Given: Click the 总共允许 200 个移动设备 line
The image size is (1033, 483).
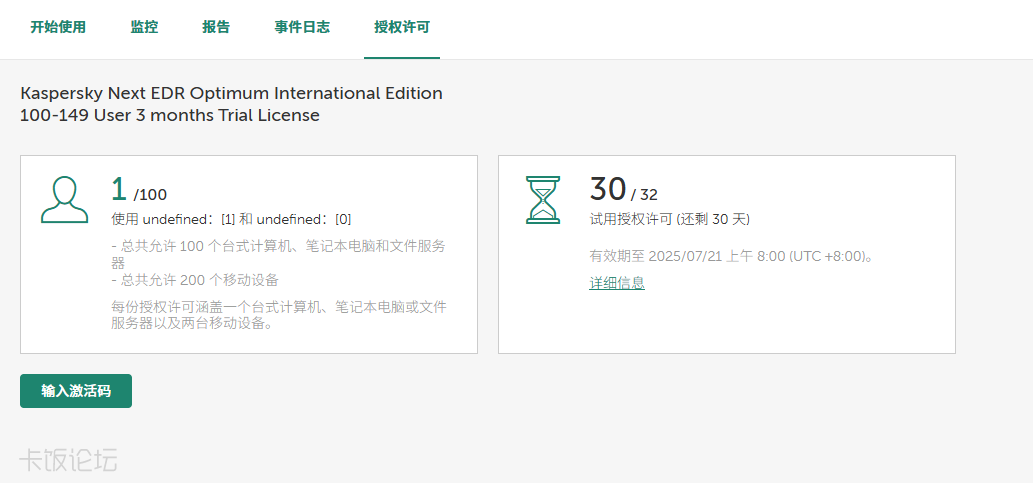Looking at the screenshot, I should (195, 280).
